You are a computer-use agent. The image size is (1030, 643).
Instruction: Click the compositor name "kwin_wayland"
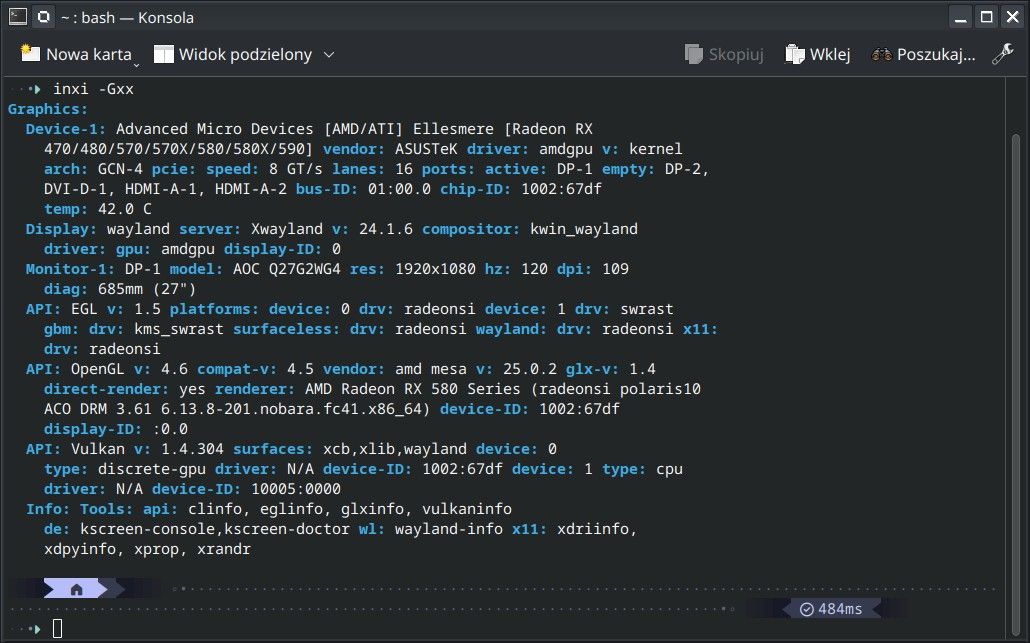[x=584, y=229]
